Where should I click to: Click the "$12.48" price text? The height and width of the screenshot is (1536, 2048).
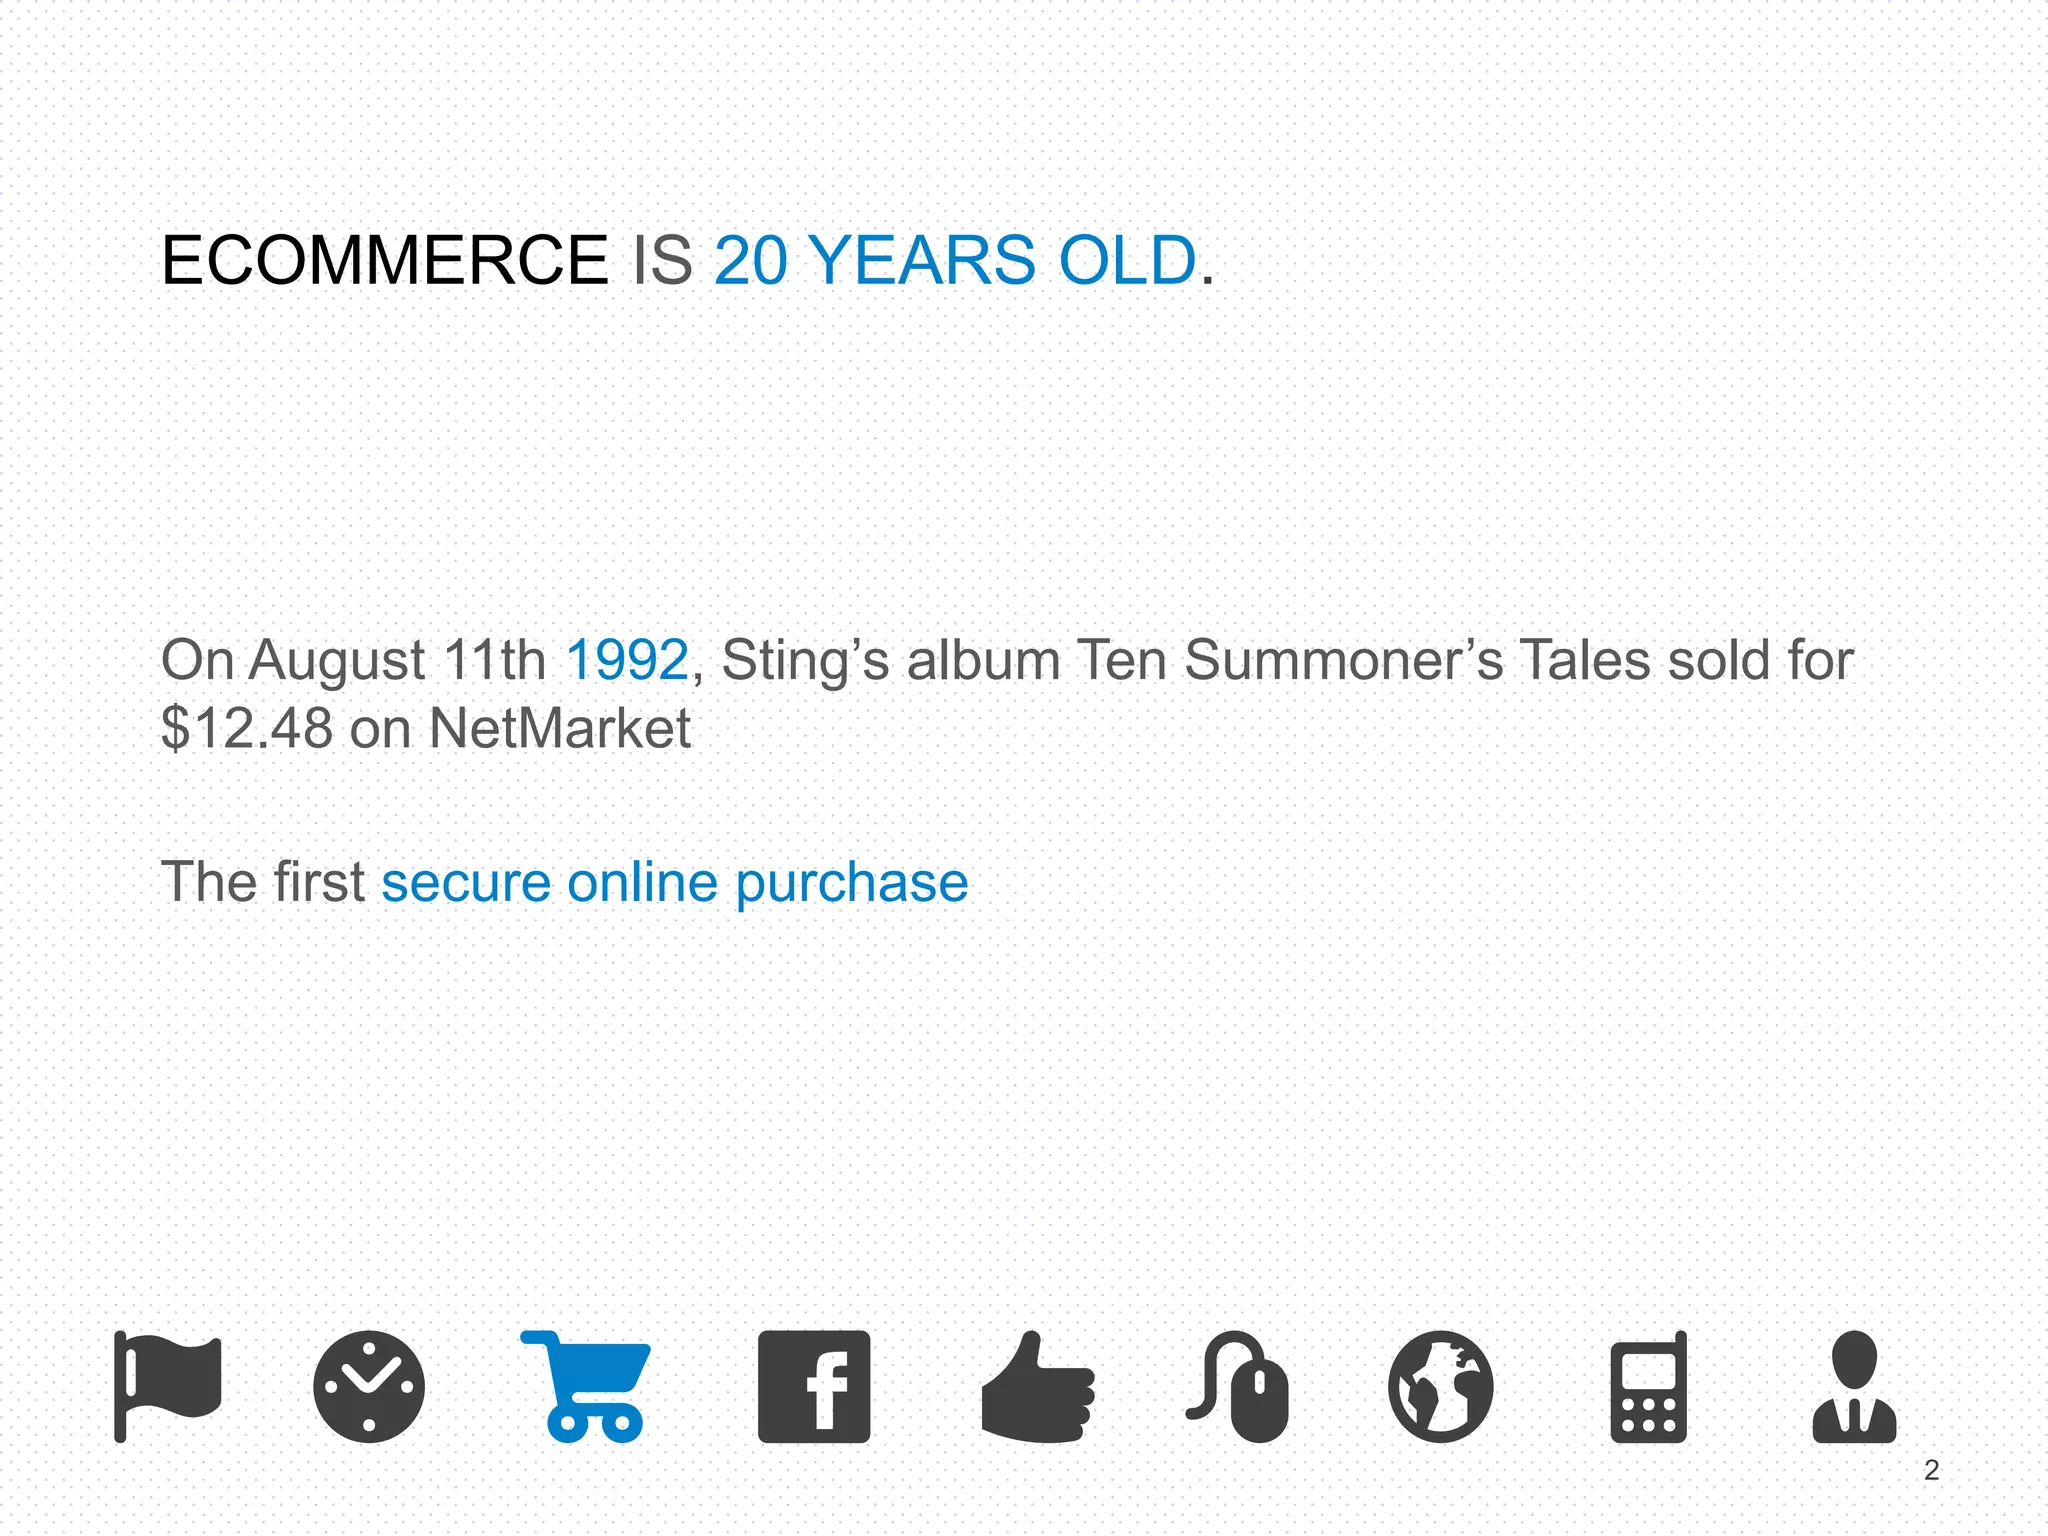(x=247, y=728)
